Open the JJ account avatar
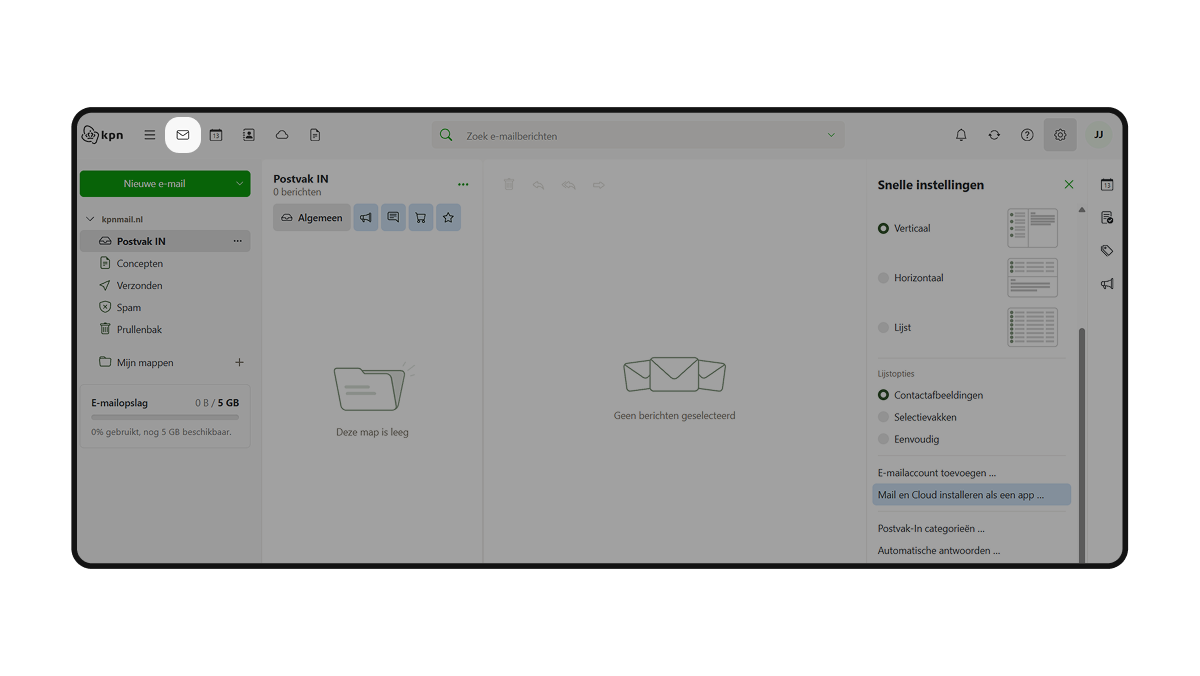Screen dimensions: 1200x676 tap(1099, 135)
